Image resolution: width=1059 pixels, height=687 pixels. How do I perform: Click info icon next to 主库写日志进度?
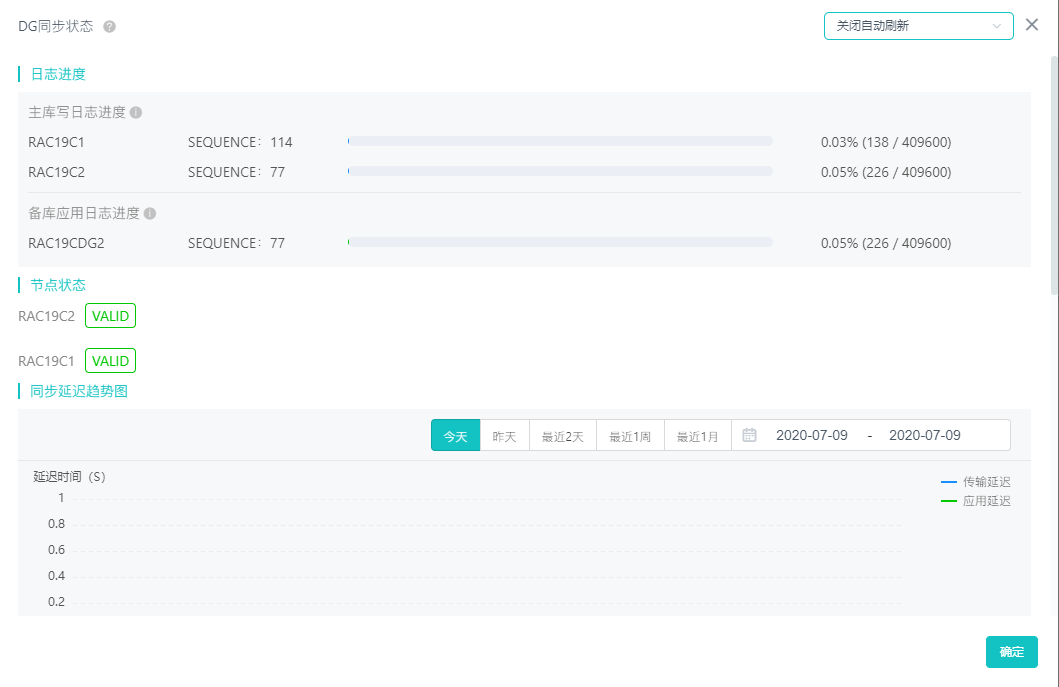point(136,112)
